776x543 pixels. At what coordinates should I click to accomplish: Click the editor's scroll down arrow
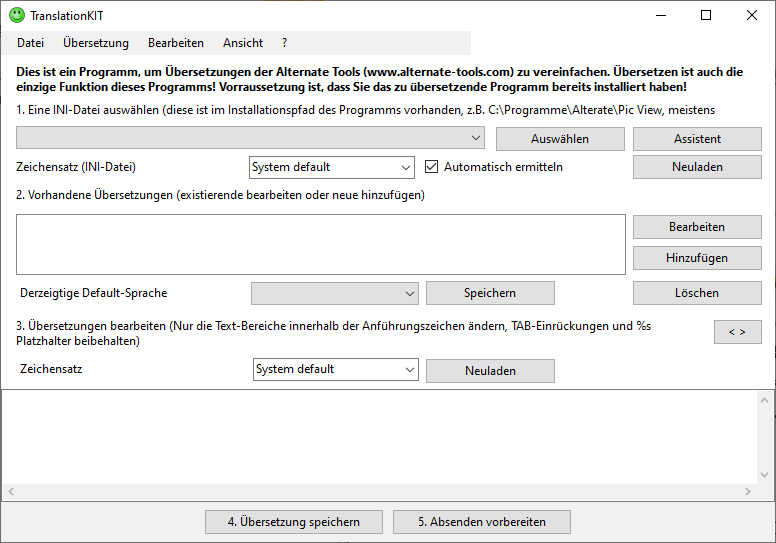765,475
